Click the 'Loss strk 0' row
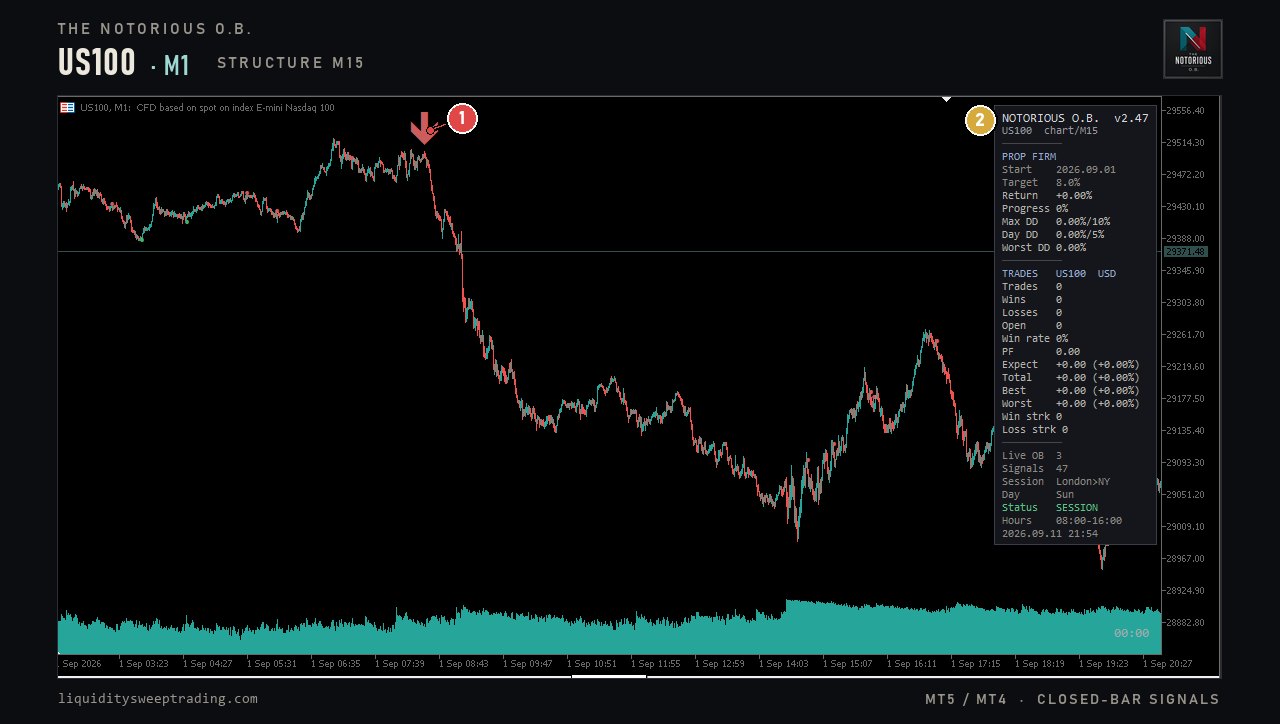 [1035, 430]
